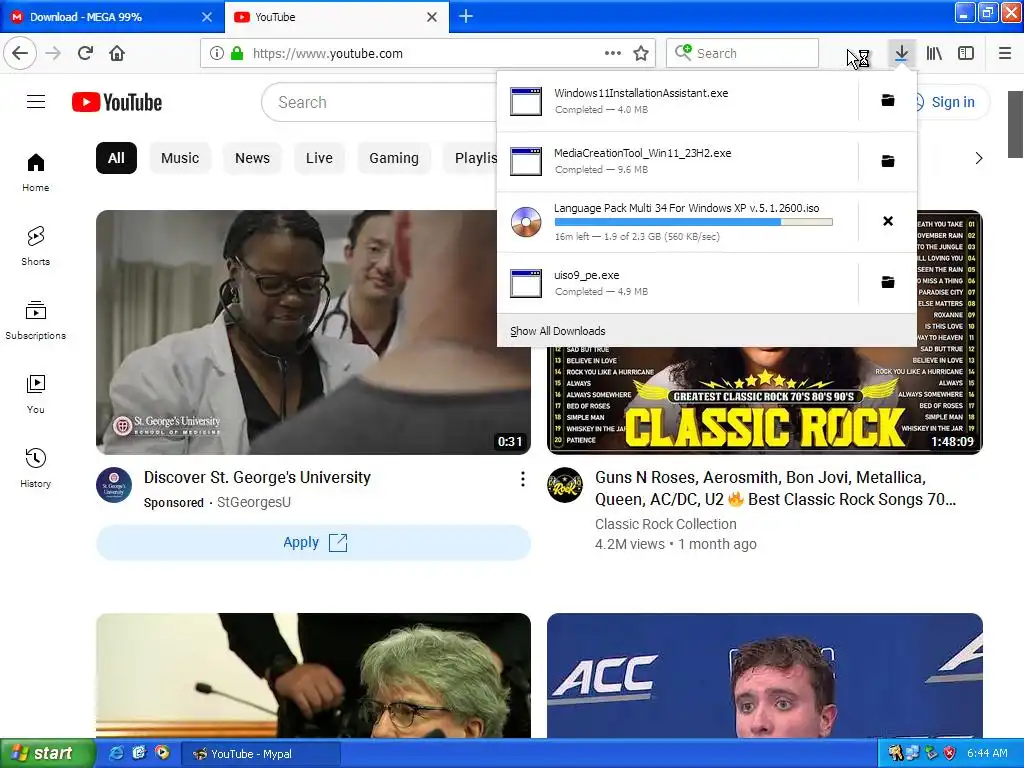Toggle the sidebar view icon
Screen dimensions: 1024x768
click(966, 54)
